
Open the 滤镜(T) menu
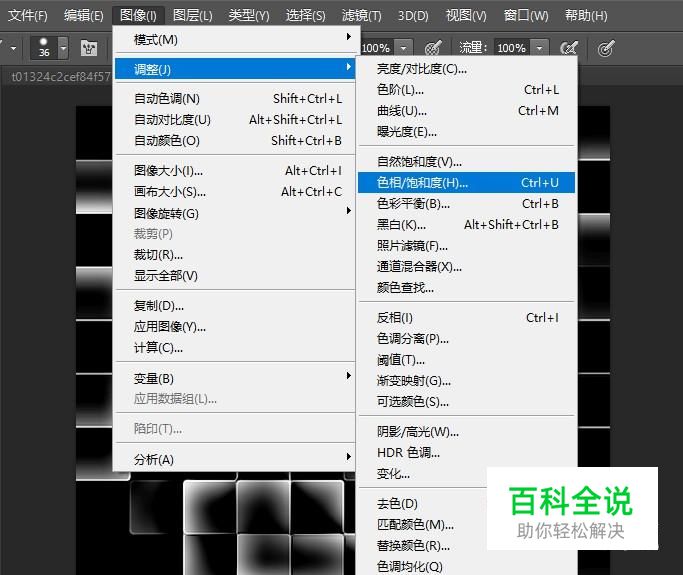tap(362, 16)
